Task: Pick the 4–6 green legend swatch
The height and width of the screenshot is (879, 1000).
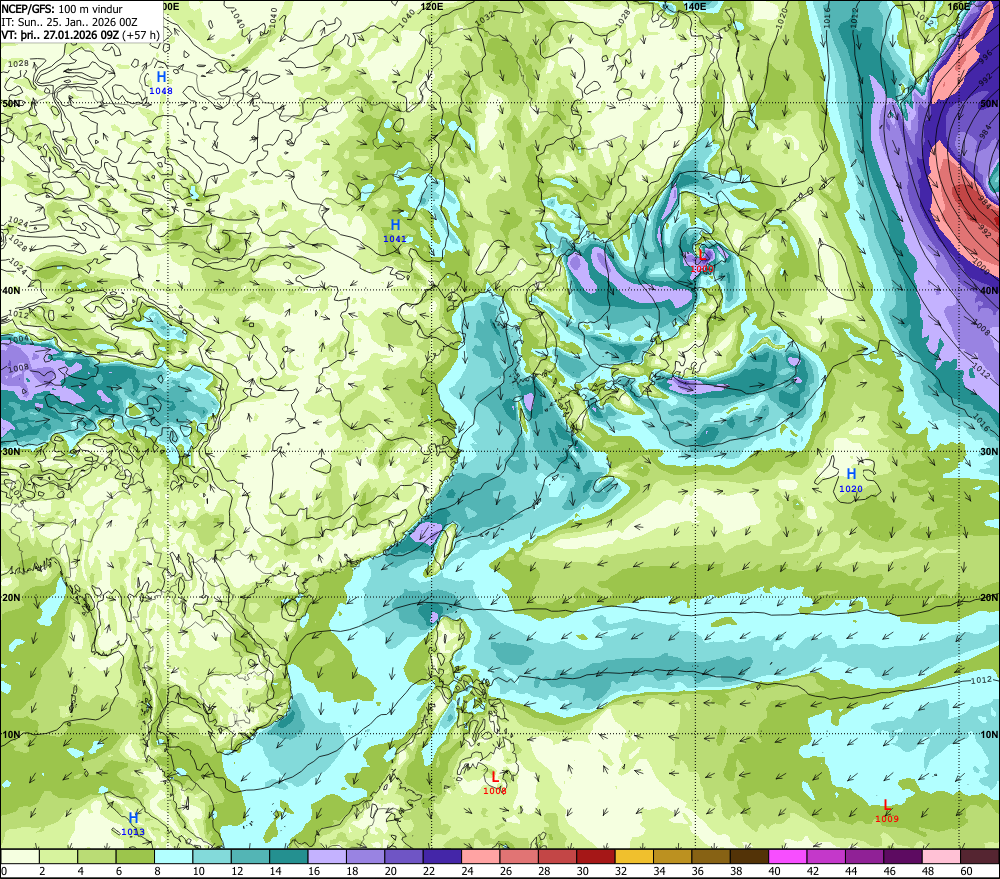Action: pos(97,856)
